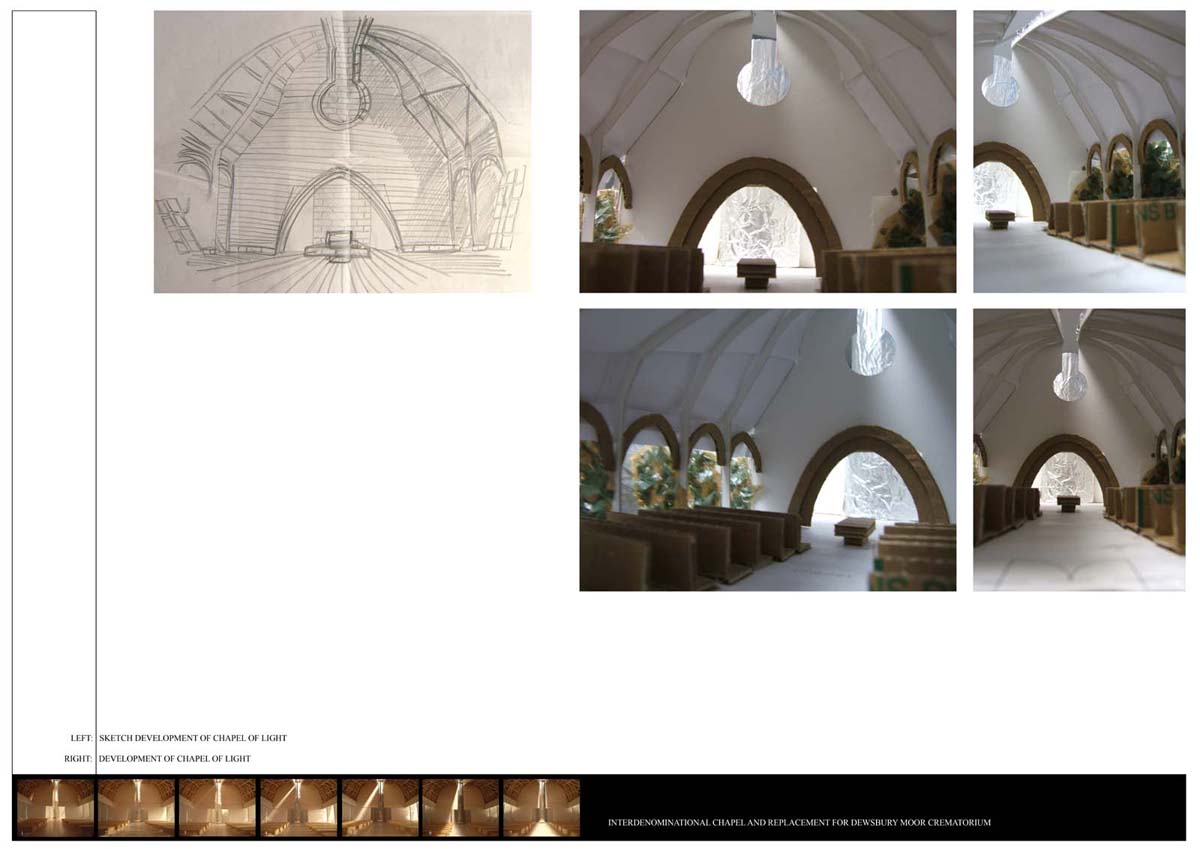Click the empty tall left margin column
The image size is (1200, 849).
[54, 380]
